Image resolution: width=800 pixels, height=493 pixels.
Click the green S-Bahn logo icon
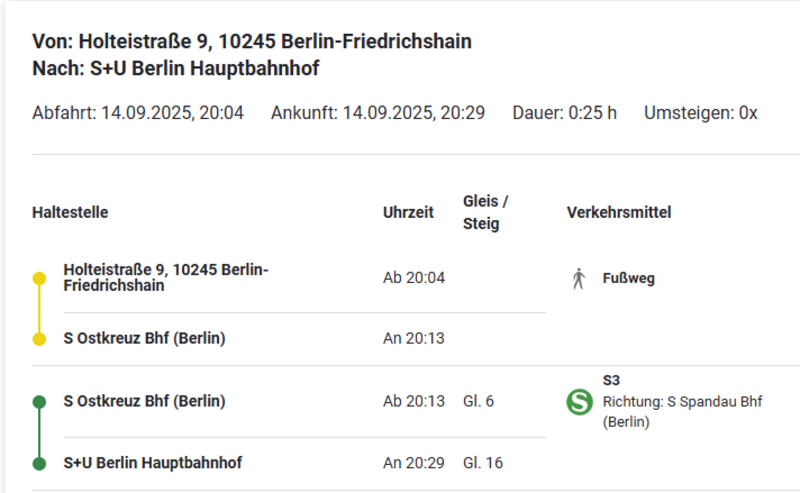pyautogui.click(x=579, y=402)
